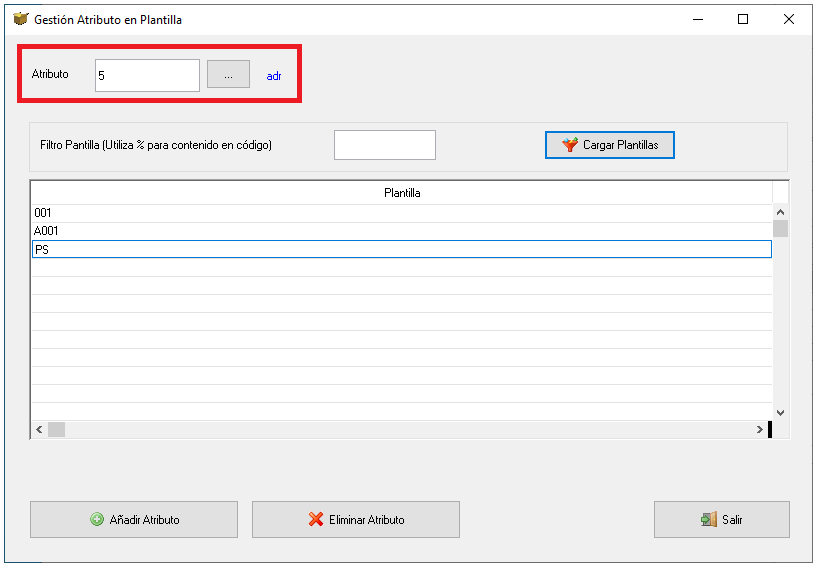This screenshot has height=563, width=817.
Task: Focus the Filtro Plantilla text box
Action: (385, 145)
